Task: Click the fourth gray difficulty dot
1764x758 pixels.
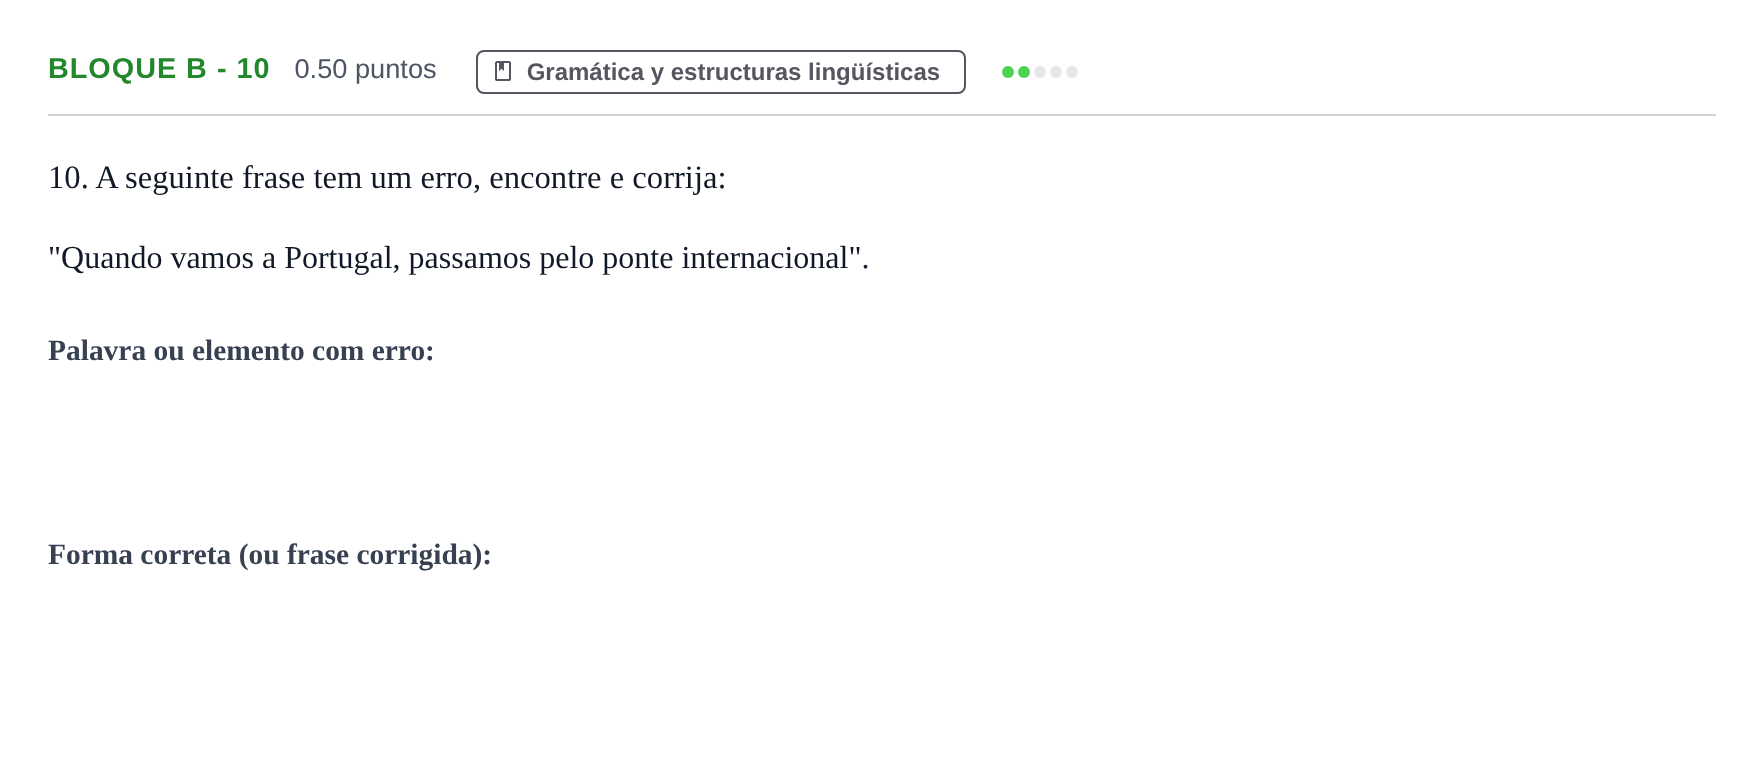Action: [x=1056, y=72]
